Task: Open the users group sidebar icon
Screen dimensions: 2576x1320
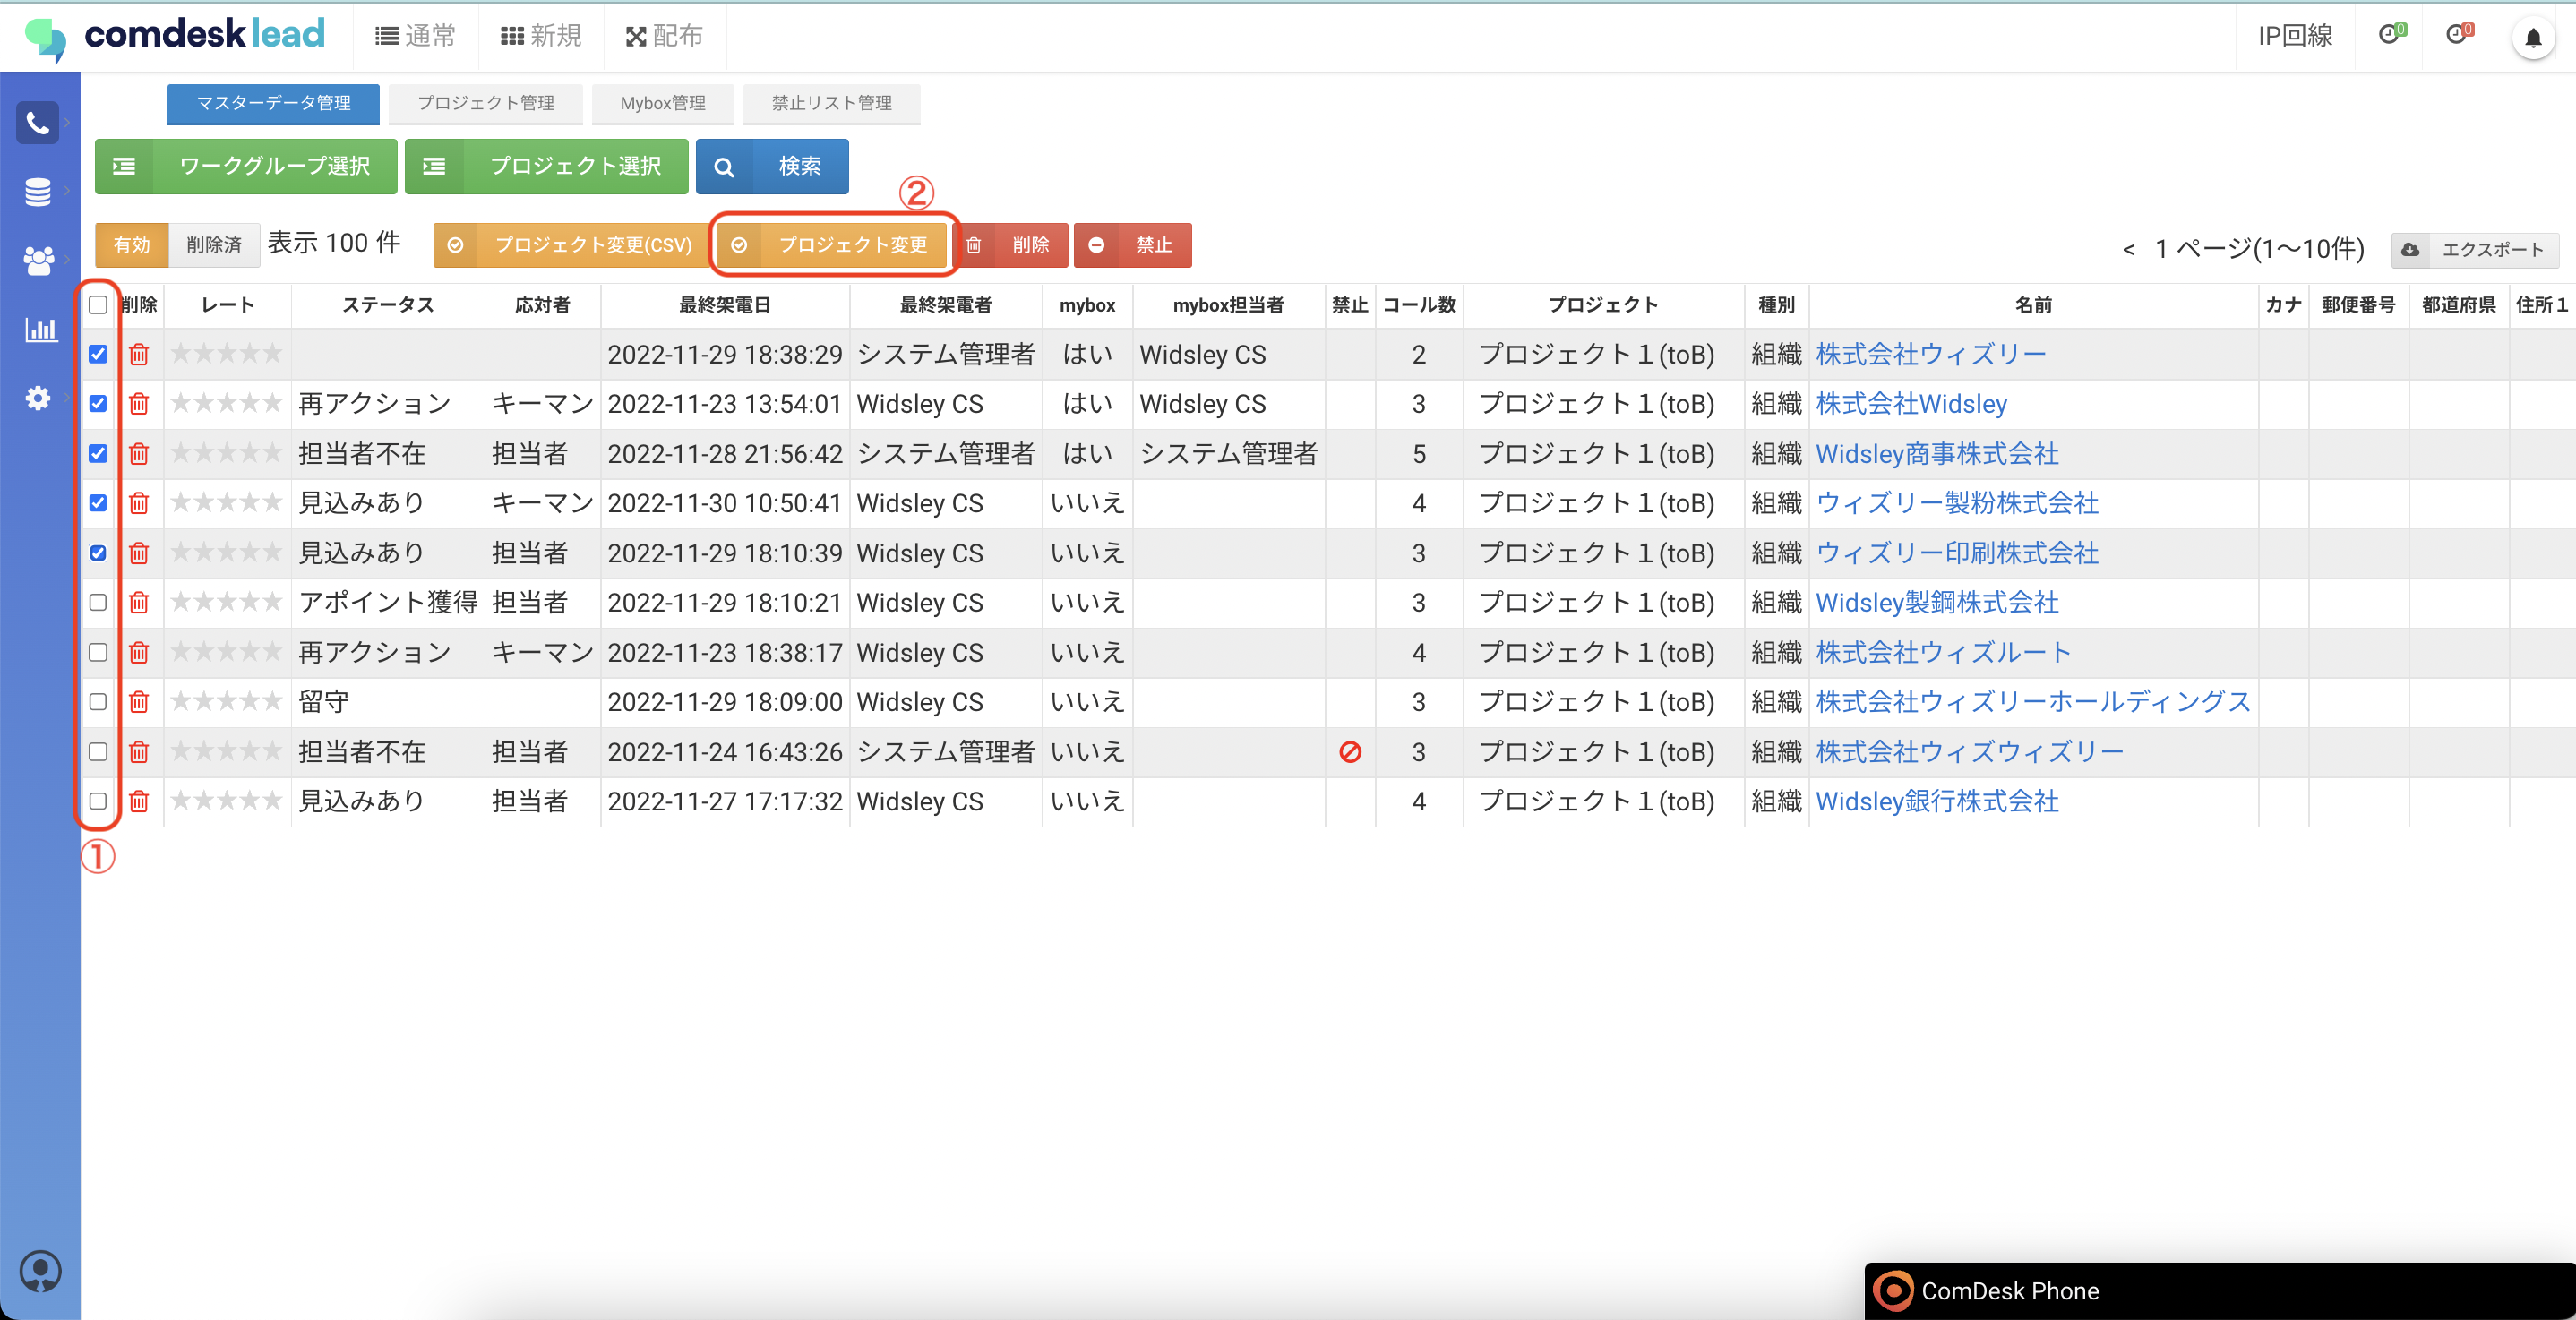Action: point(38,260)
